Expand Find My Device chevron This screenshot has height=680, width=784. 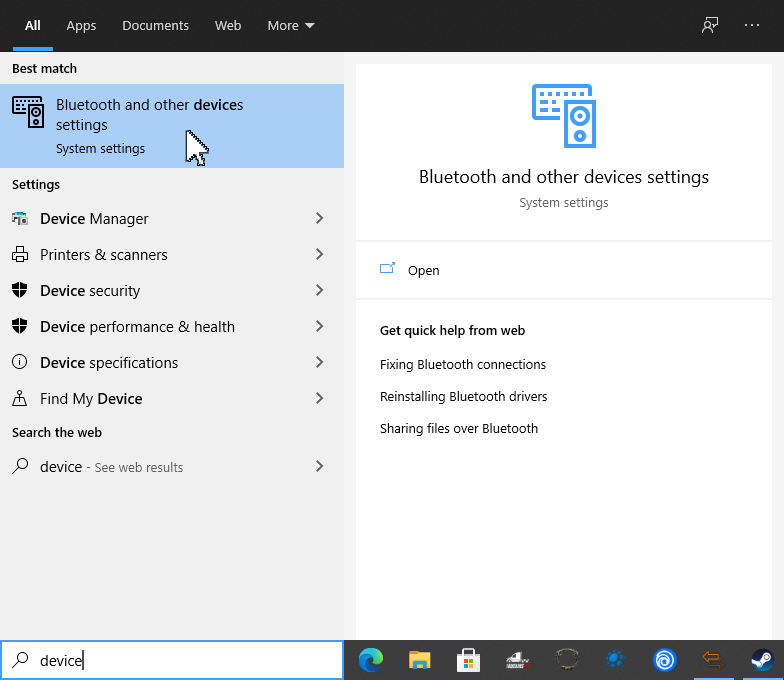[319, 398]
